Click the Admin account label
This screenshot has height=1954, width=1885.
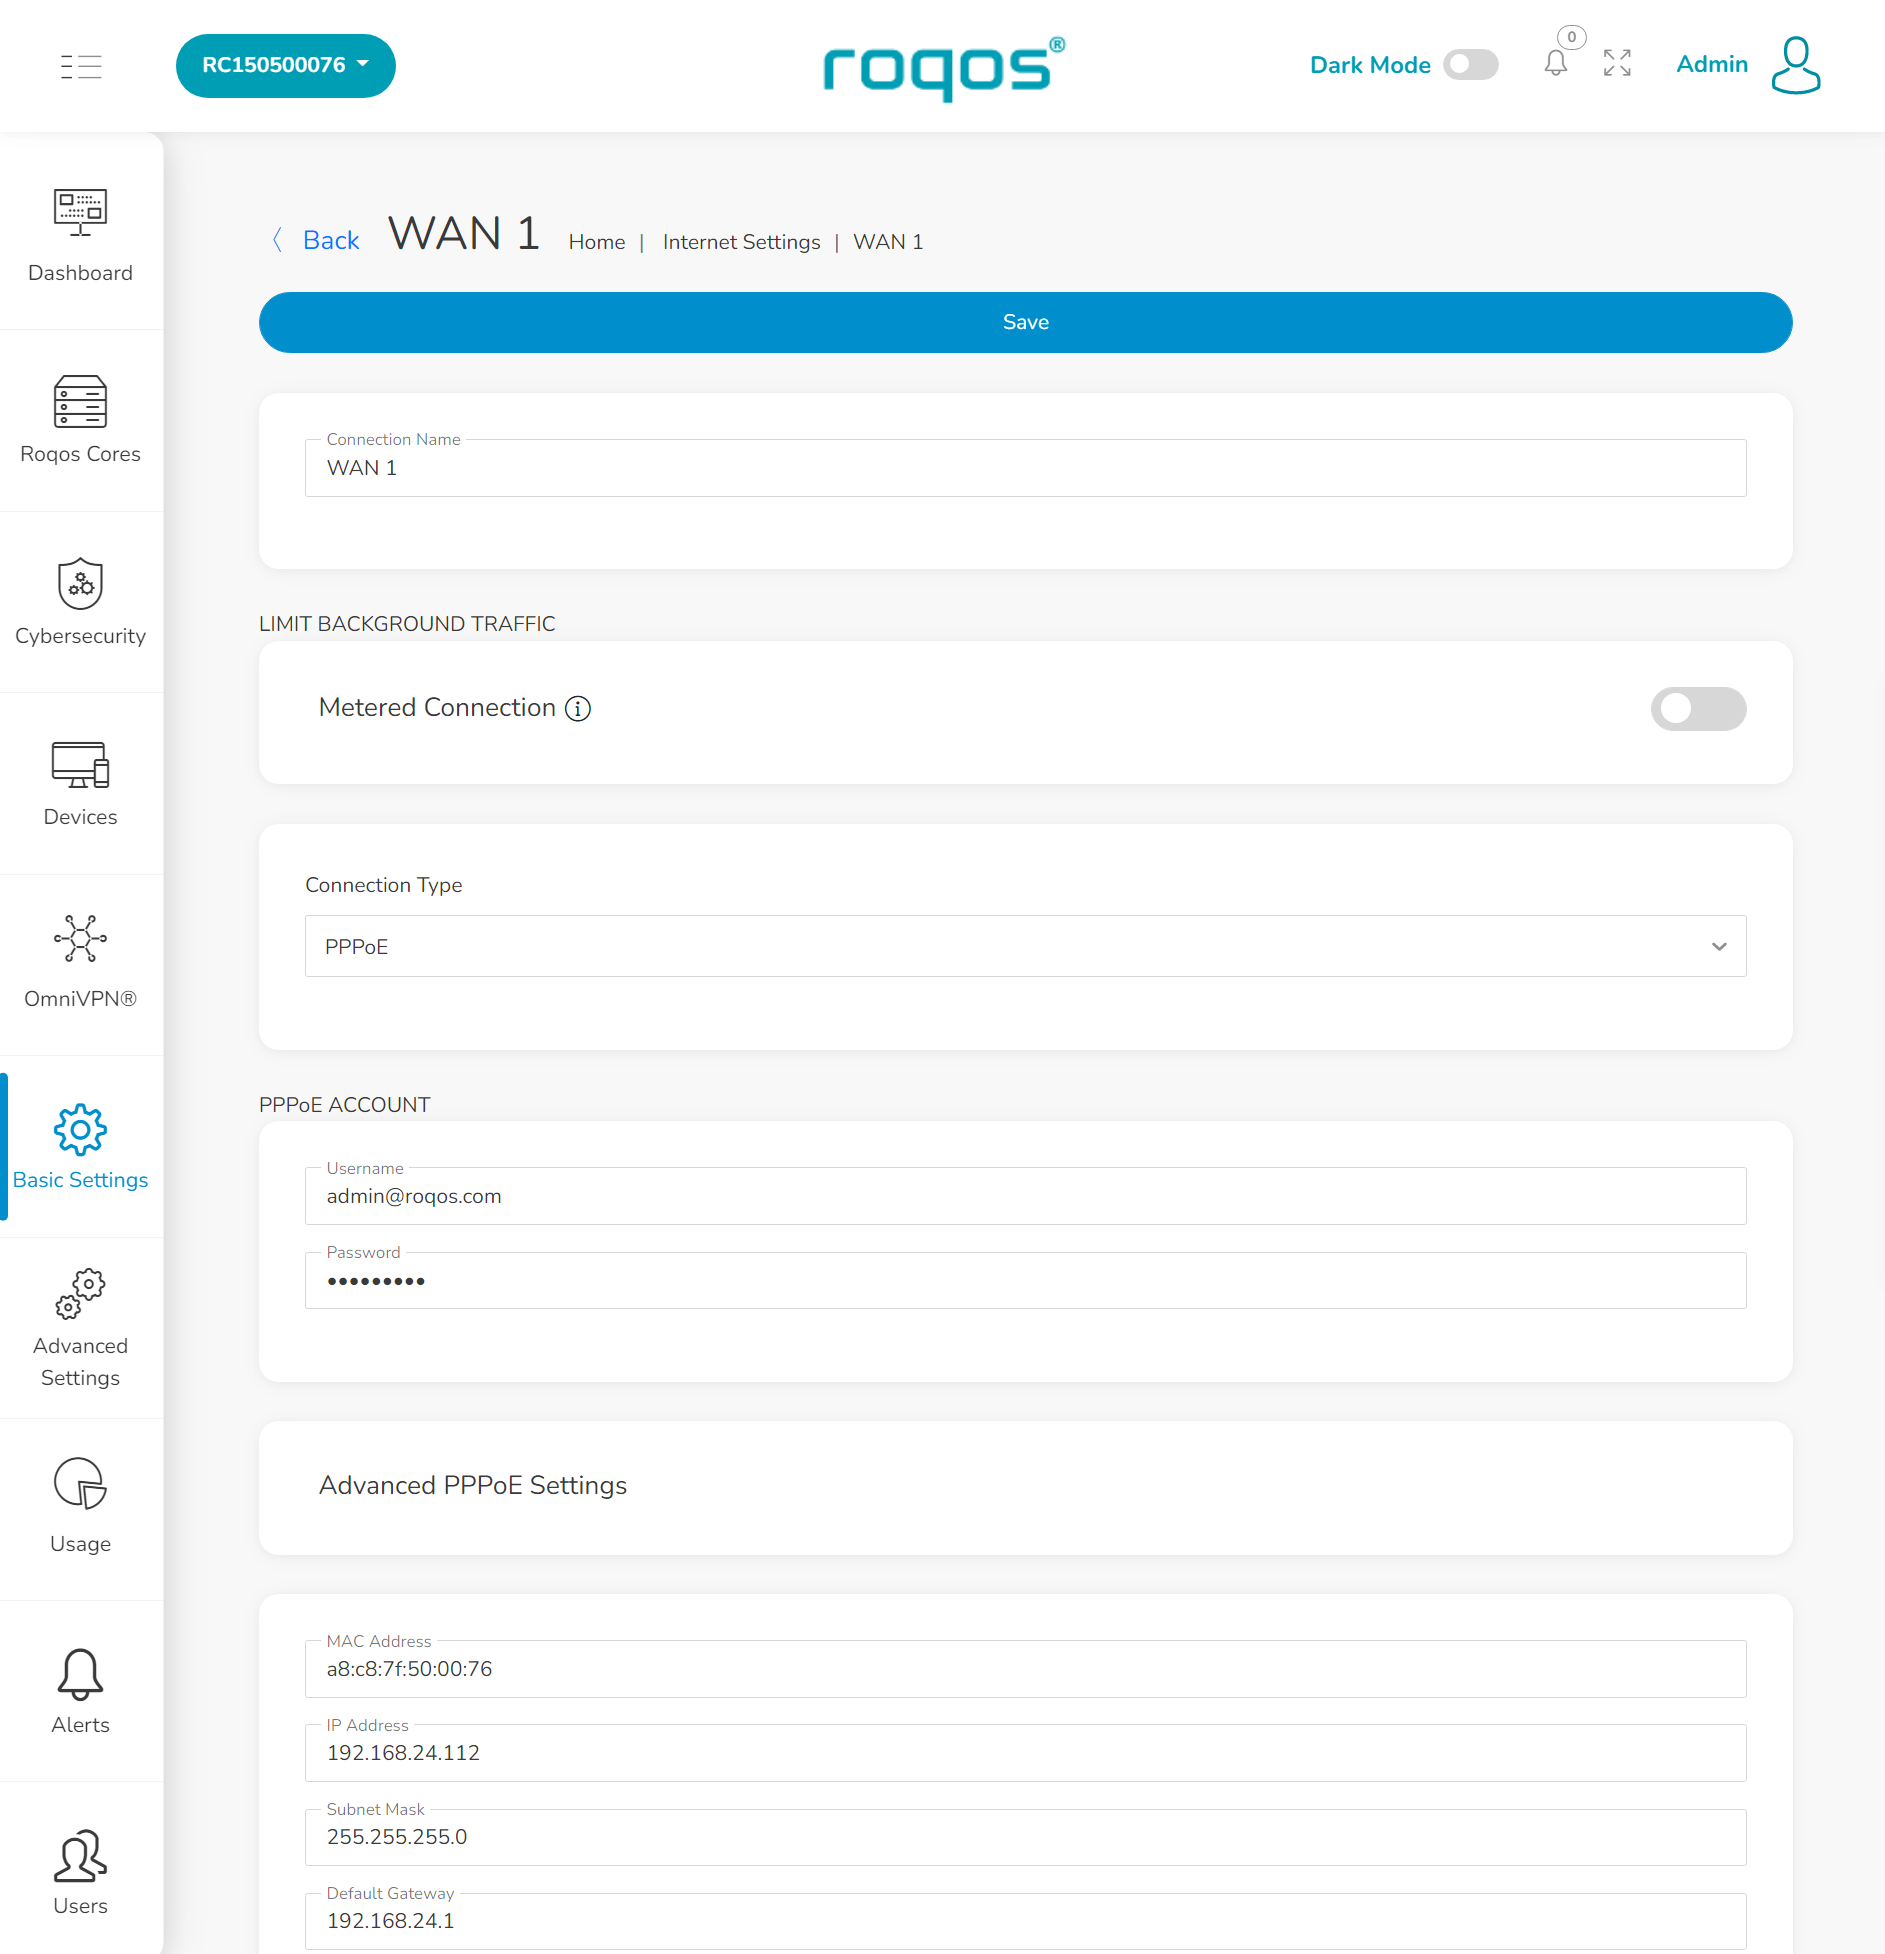tap(1712, 64)
